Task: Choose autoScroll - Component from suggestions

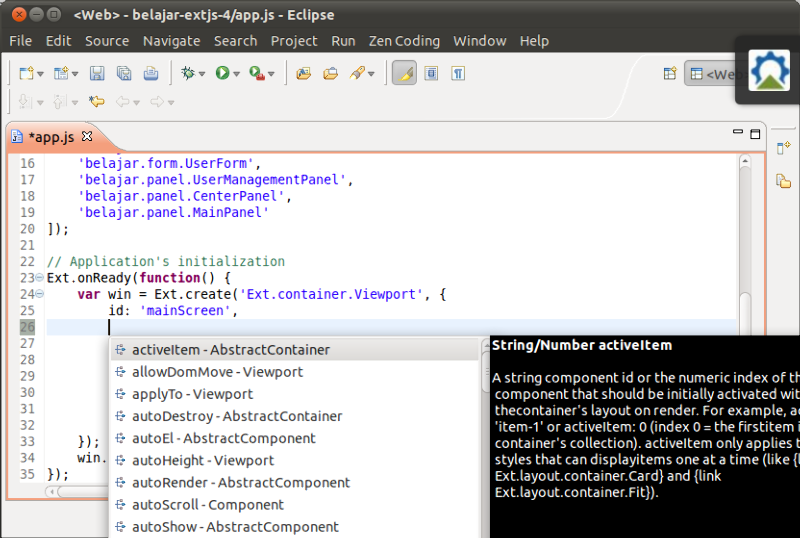Action: point(207,504)
